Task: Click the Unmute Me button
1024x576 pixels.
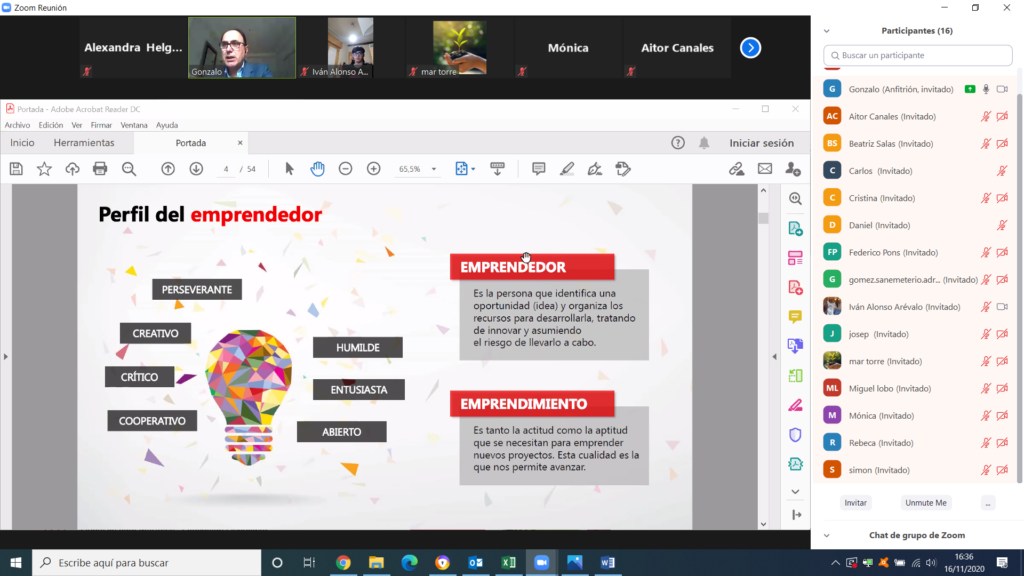Action: (925, 503)
